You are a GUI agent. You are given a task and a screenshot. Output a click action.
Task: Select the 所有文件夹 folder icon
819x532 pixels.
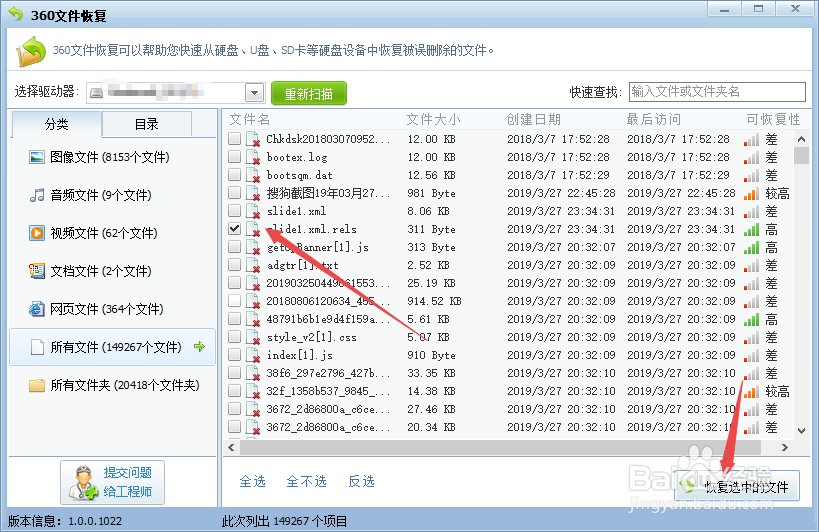[37, 385]
